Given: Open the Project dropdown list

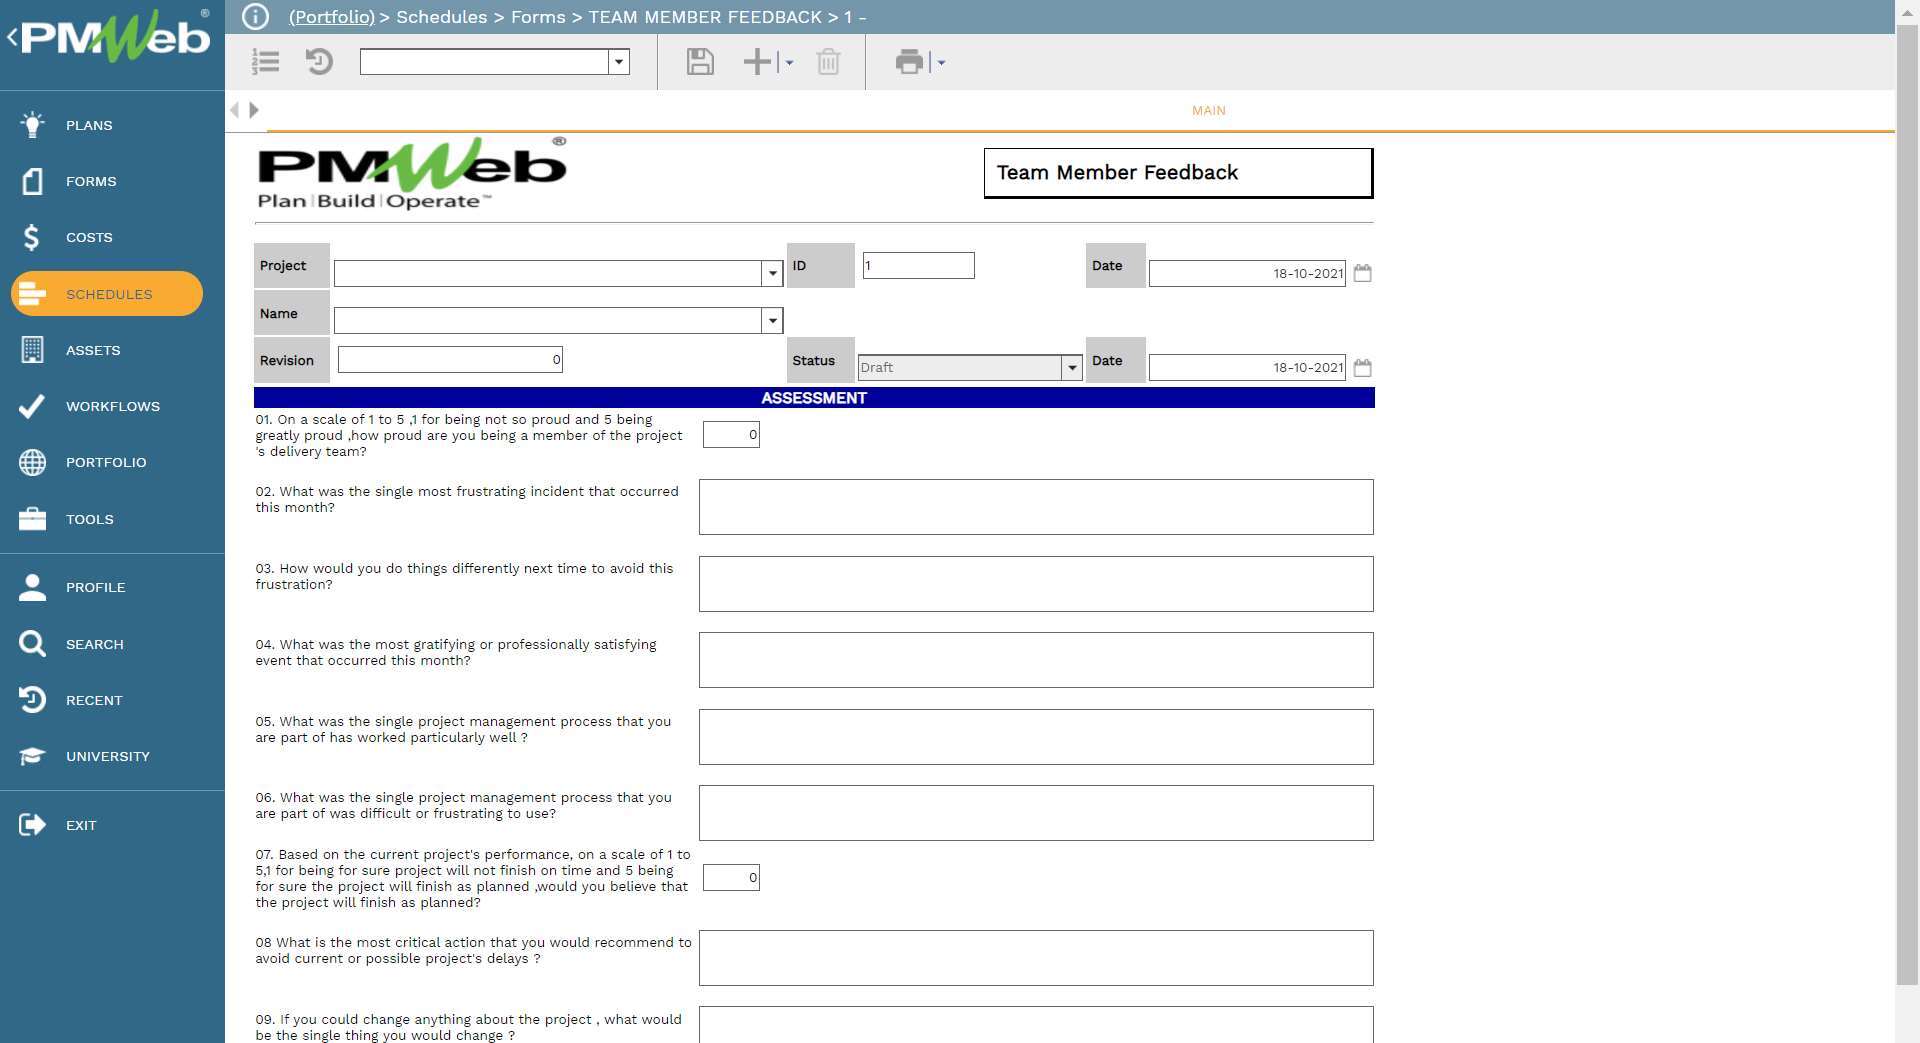Looking at the screenshot, I should point(772,273).
